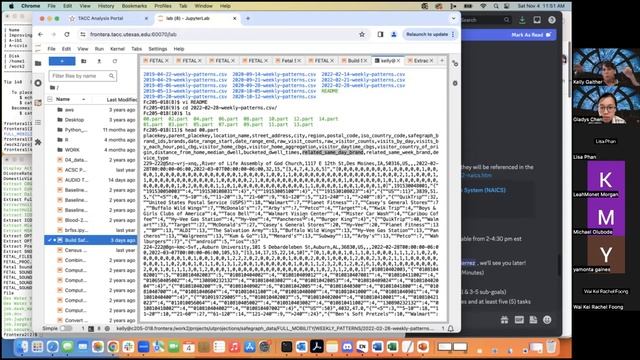Viewport: 640px width, 360px height.
Task: Click the Upload Files icon in file browser
Action: point(99,61)
